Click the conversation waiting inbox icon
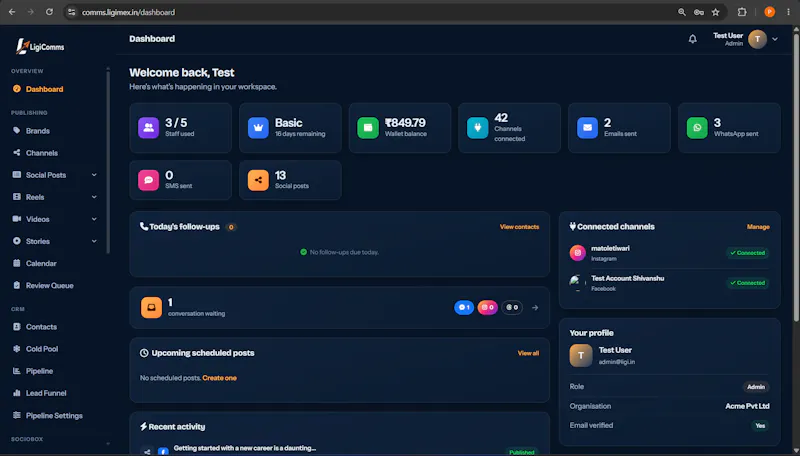 pos(151,307)
